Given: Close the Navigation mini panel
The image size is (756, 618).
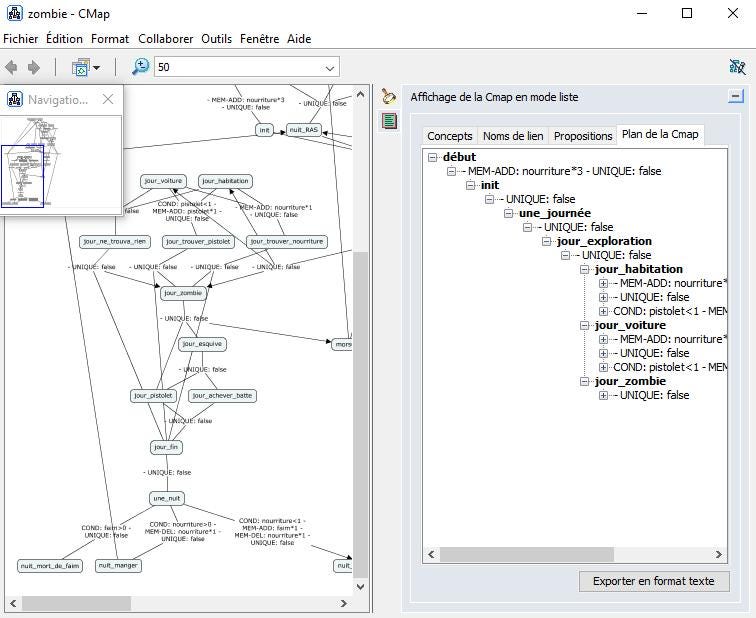Looking at the screenshot, I should [108, 99].
